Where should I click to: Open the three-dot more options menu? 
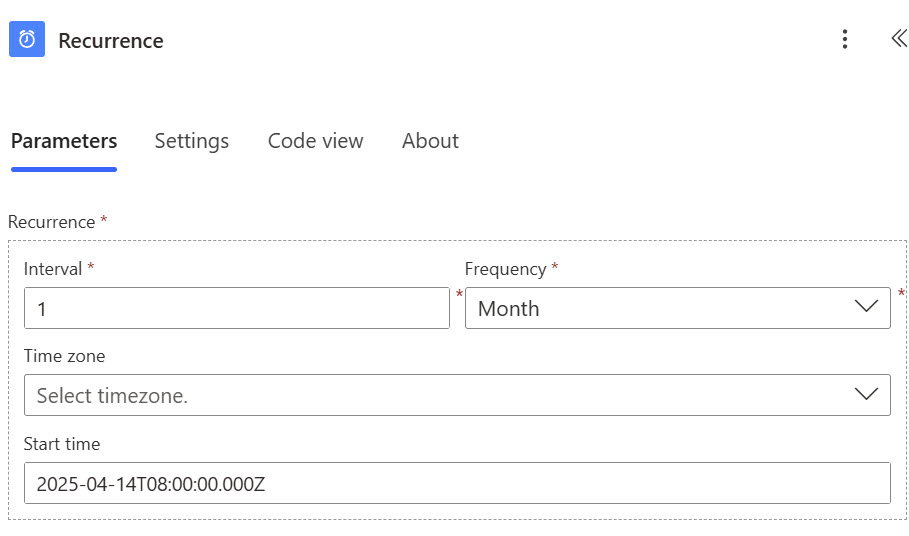pyautogui.click(x=845, y=39)
